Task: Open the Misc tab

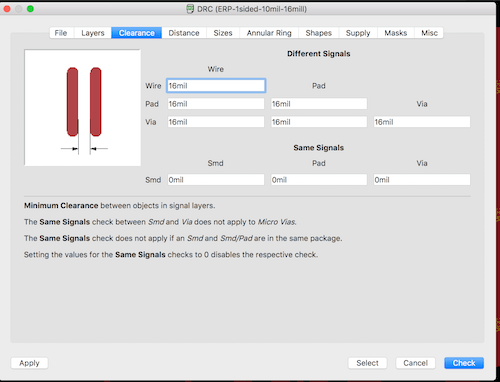Action: point(429,33)
